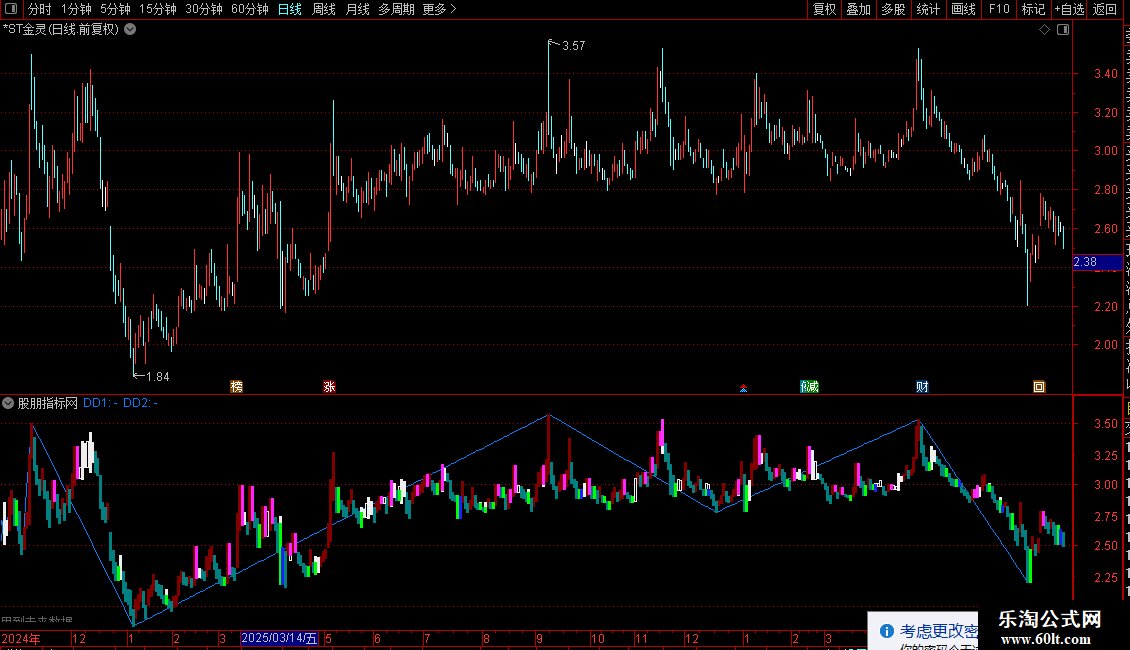Click the diamond icon in chart corner
Image resolution: width=1130 pixels, height=650 pixels.
1044,30
